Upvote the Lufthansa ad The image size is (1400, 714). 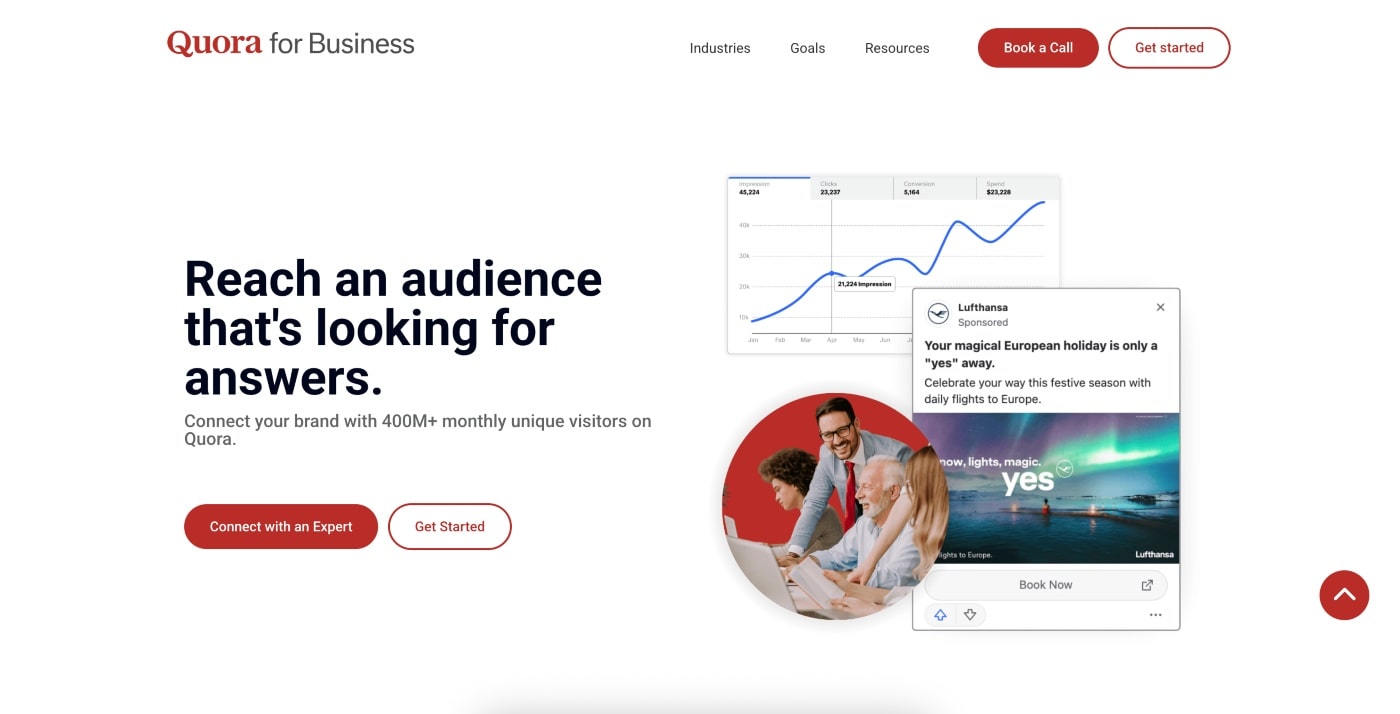click(940, 615)
